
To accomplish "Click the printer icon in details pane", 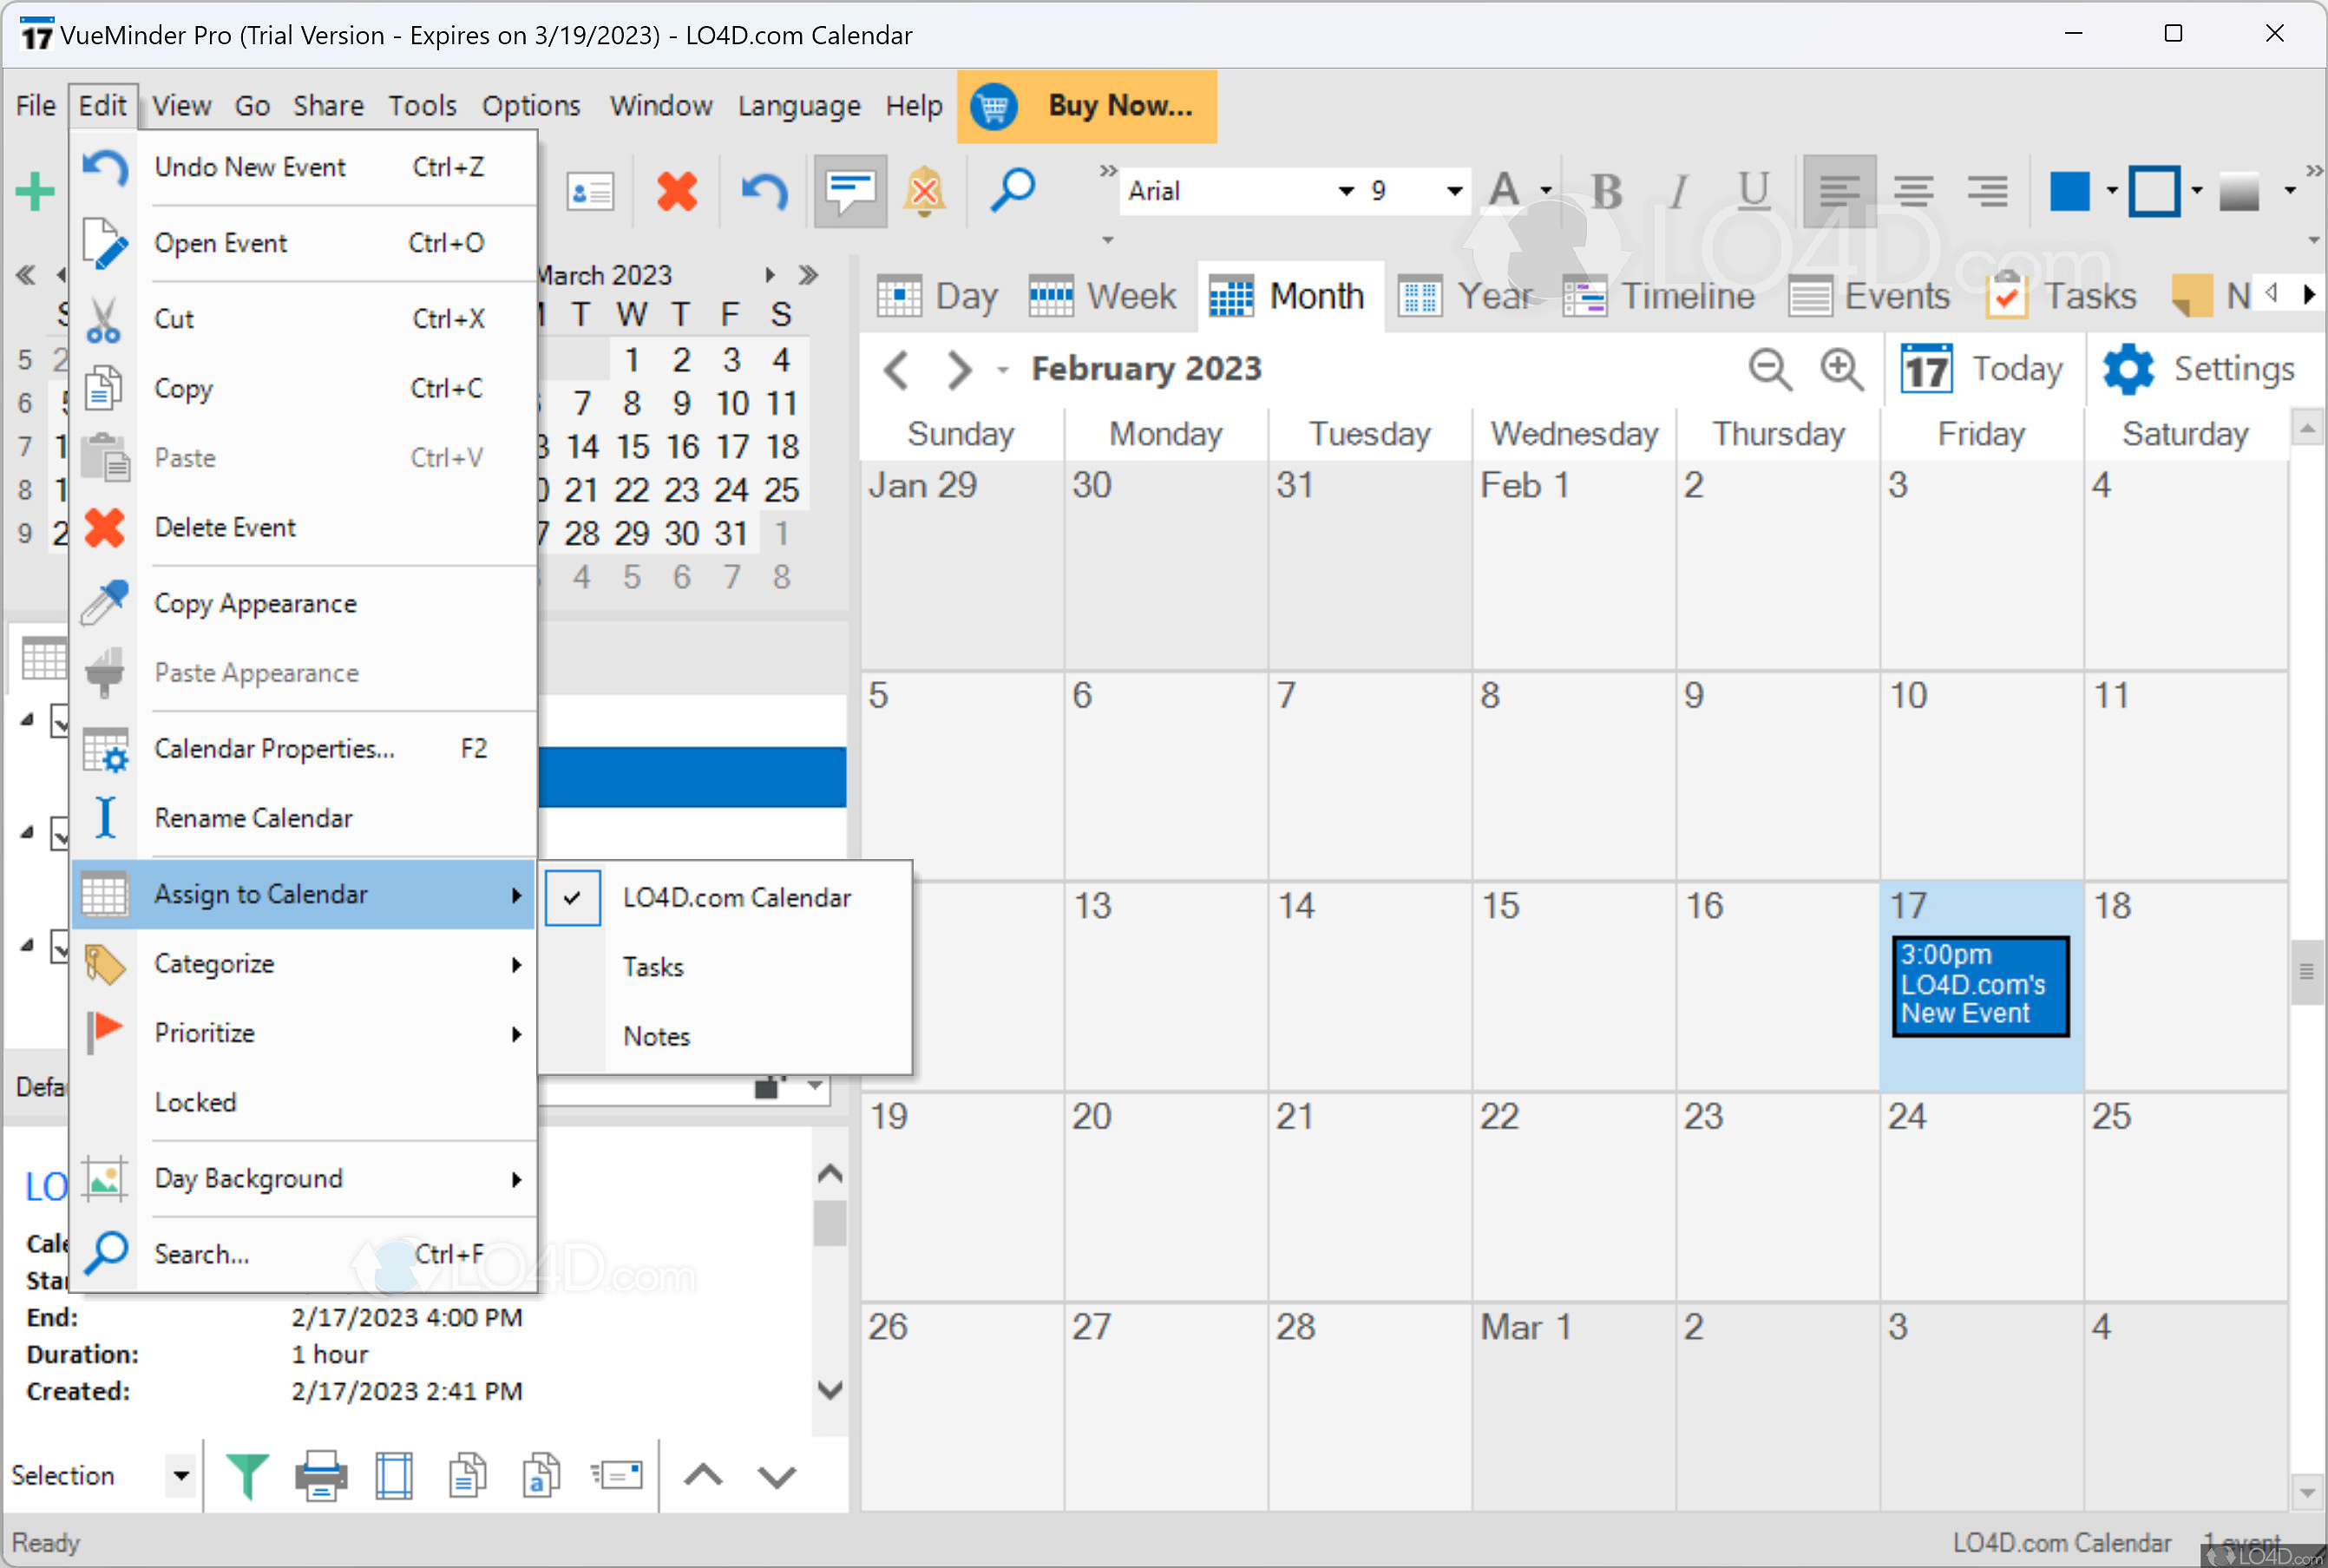I will click(x=321, y=1475).
